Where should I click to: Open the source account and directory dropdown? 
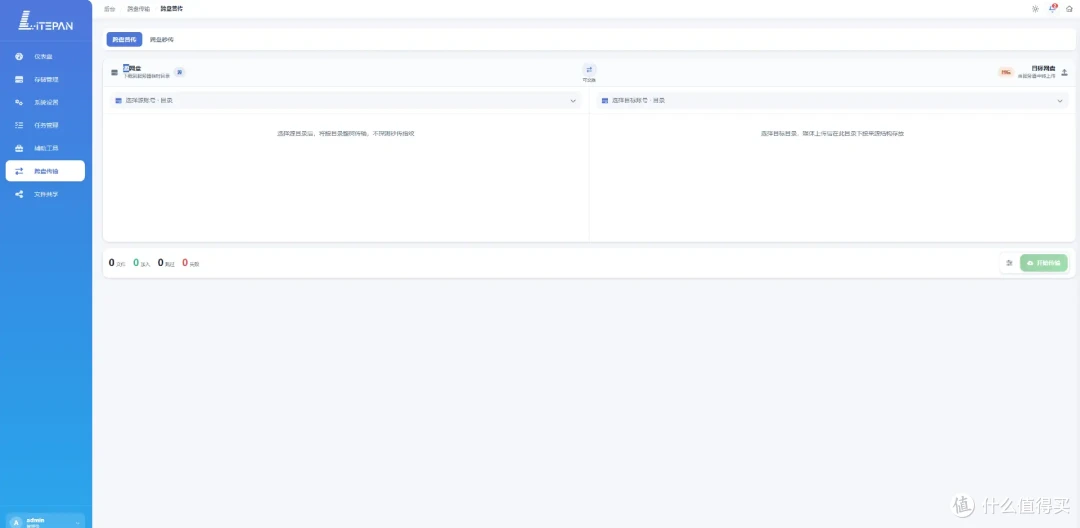pyautogui.click(x=345, y=101)
